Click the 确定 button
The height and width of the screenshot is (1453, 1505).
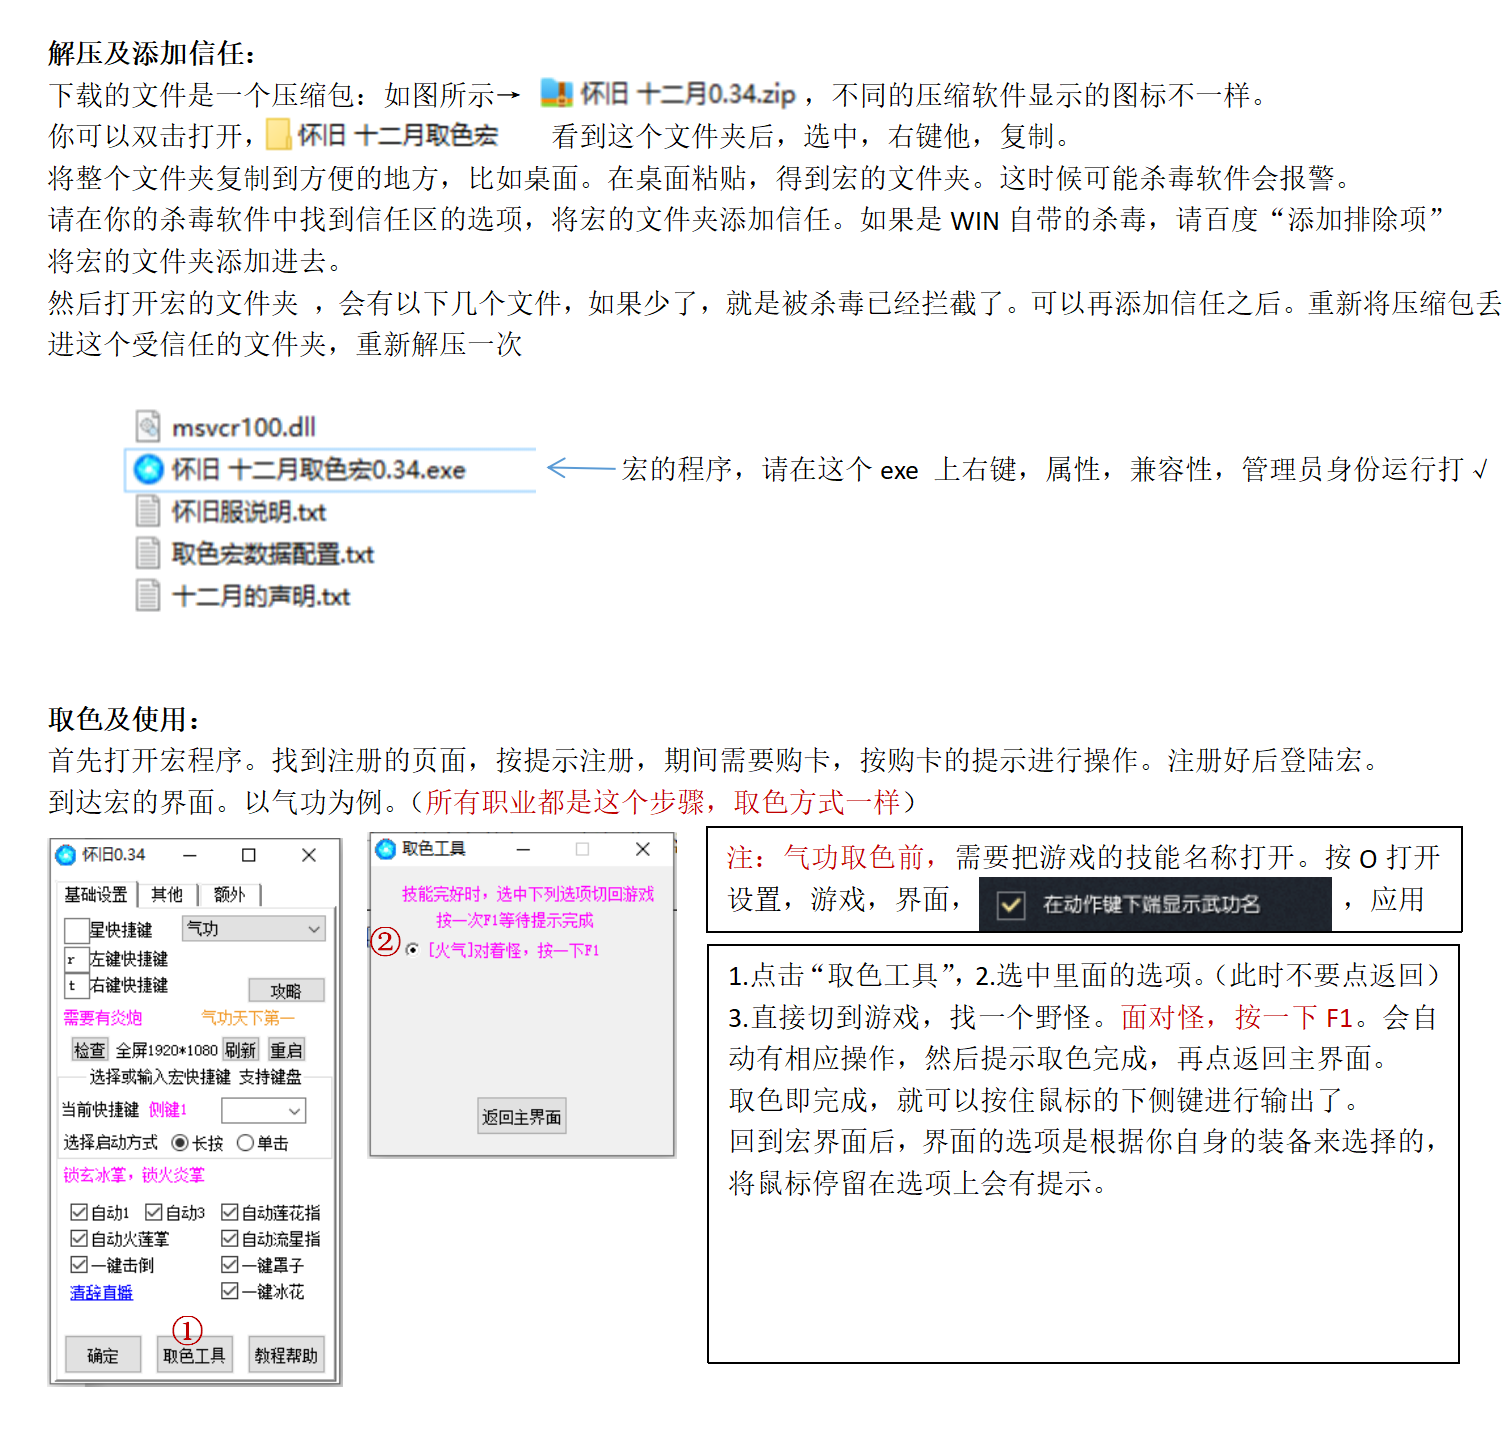point(103,1356)
